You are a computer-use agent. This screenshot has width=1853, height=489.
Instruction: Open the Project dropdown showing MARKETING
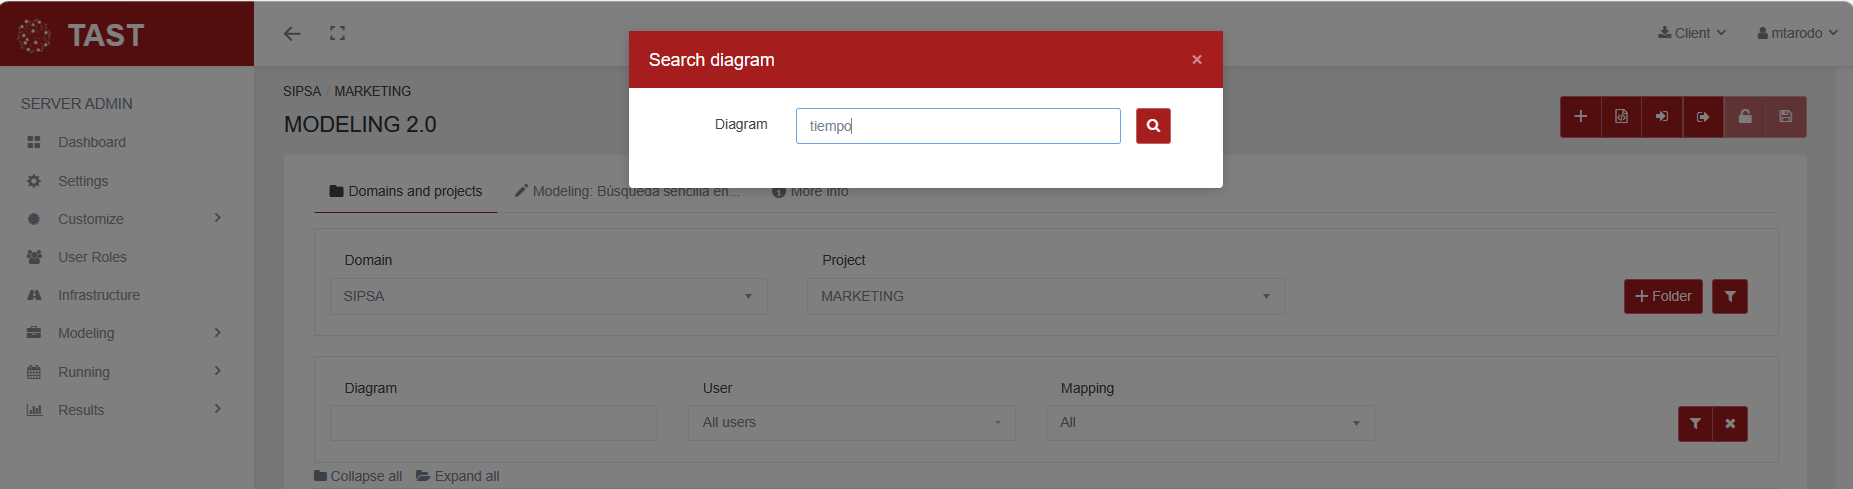pos(1045,297)
